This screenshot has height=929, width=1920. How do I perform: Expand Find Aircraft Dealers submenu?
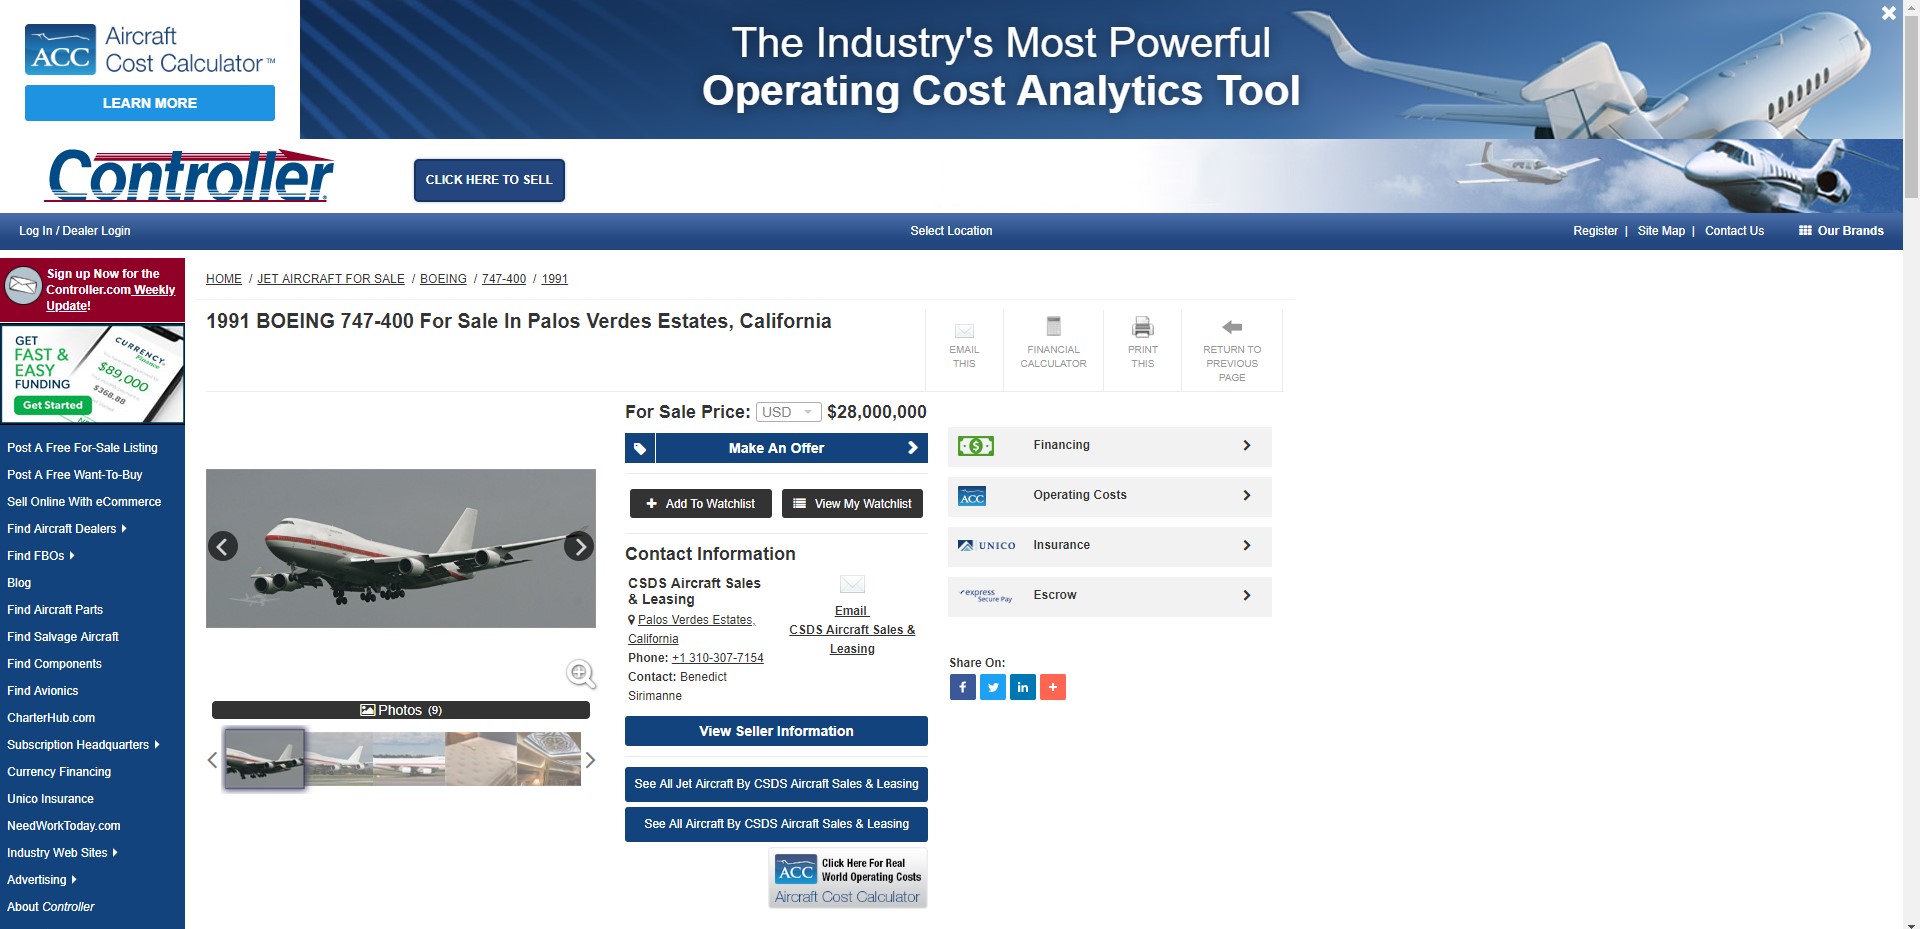pos(123,529)
